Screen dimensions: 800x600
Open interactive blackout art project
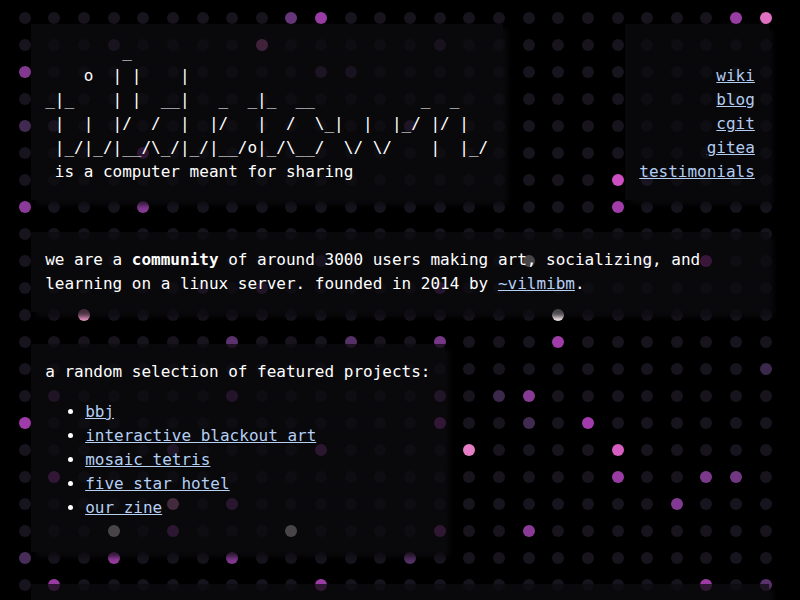click(200, 436)
